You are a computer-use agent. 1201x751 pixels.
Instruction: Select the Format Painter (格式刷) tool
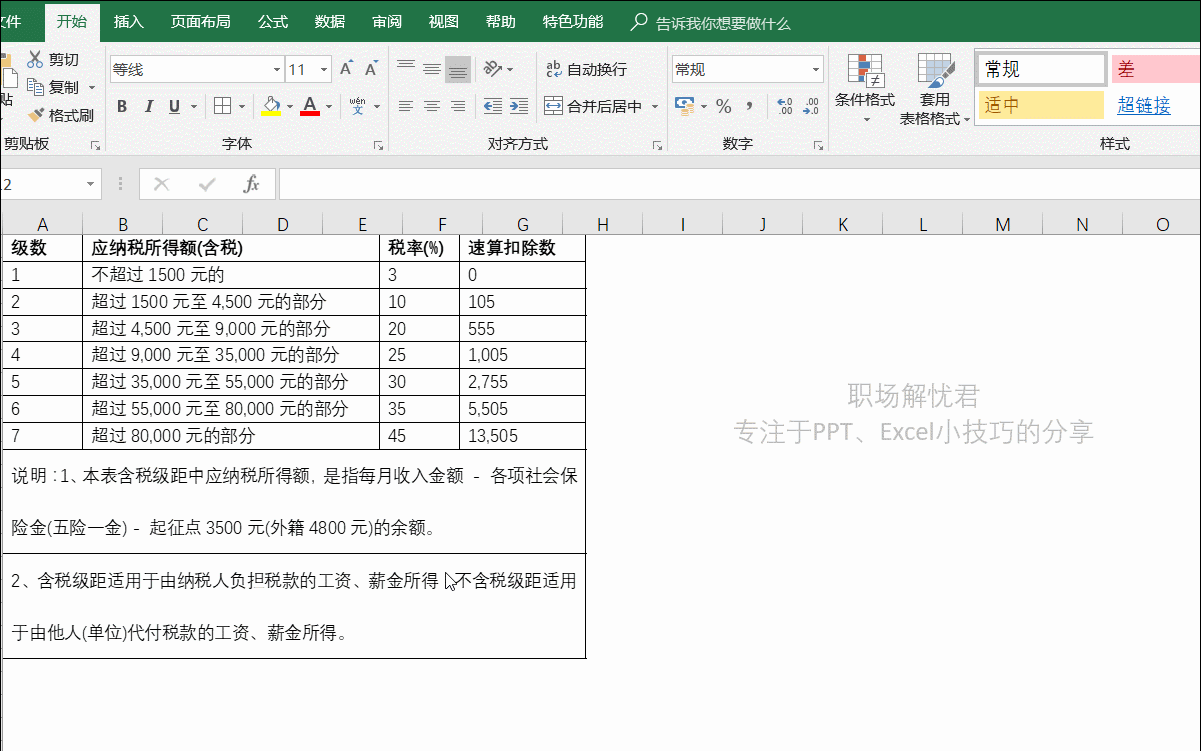click(60, 116)
